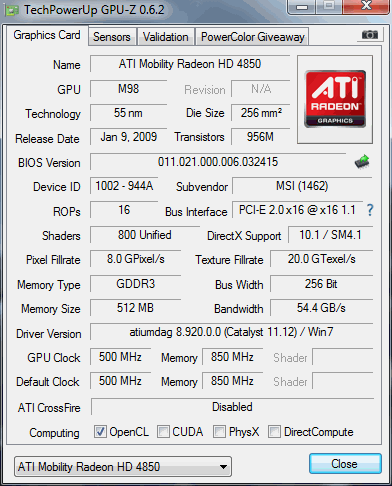Click the BIOS Version label
Image resolution: width=392 pixels, height=486 pixels.
[49, 163]
